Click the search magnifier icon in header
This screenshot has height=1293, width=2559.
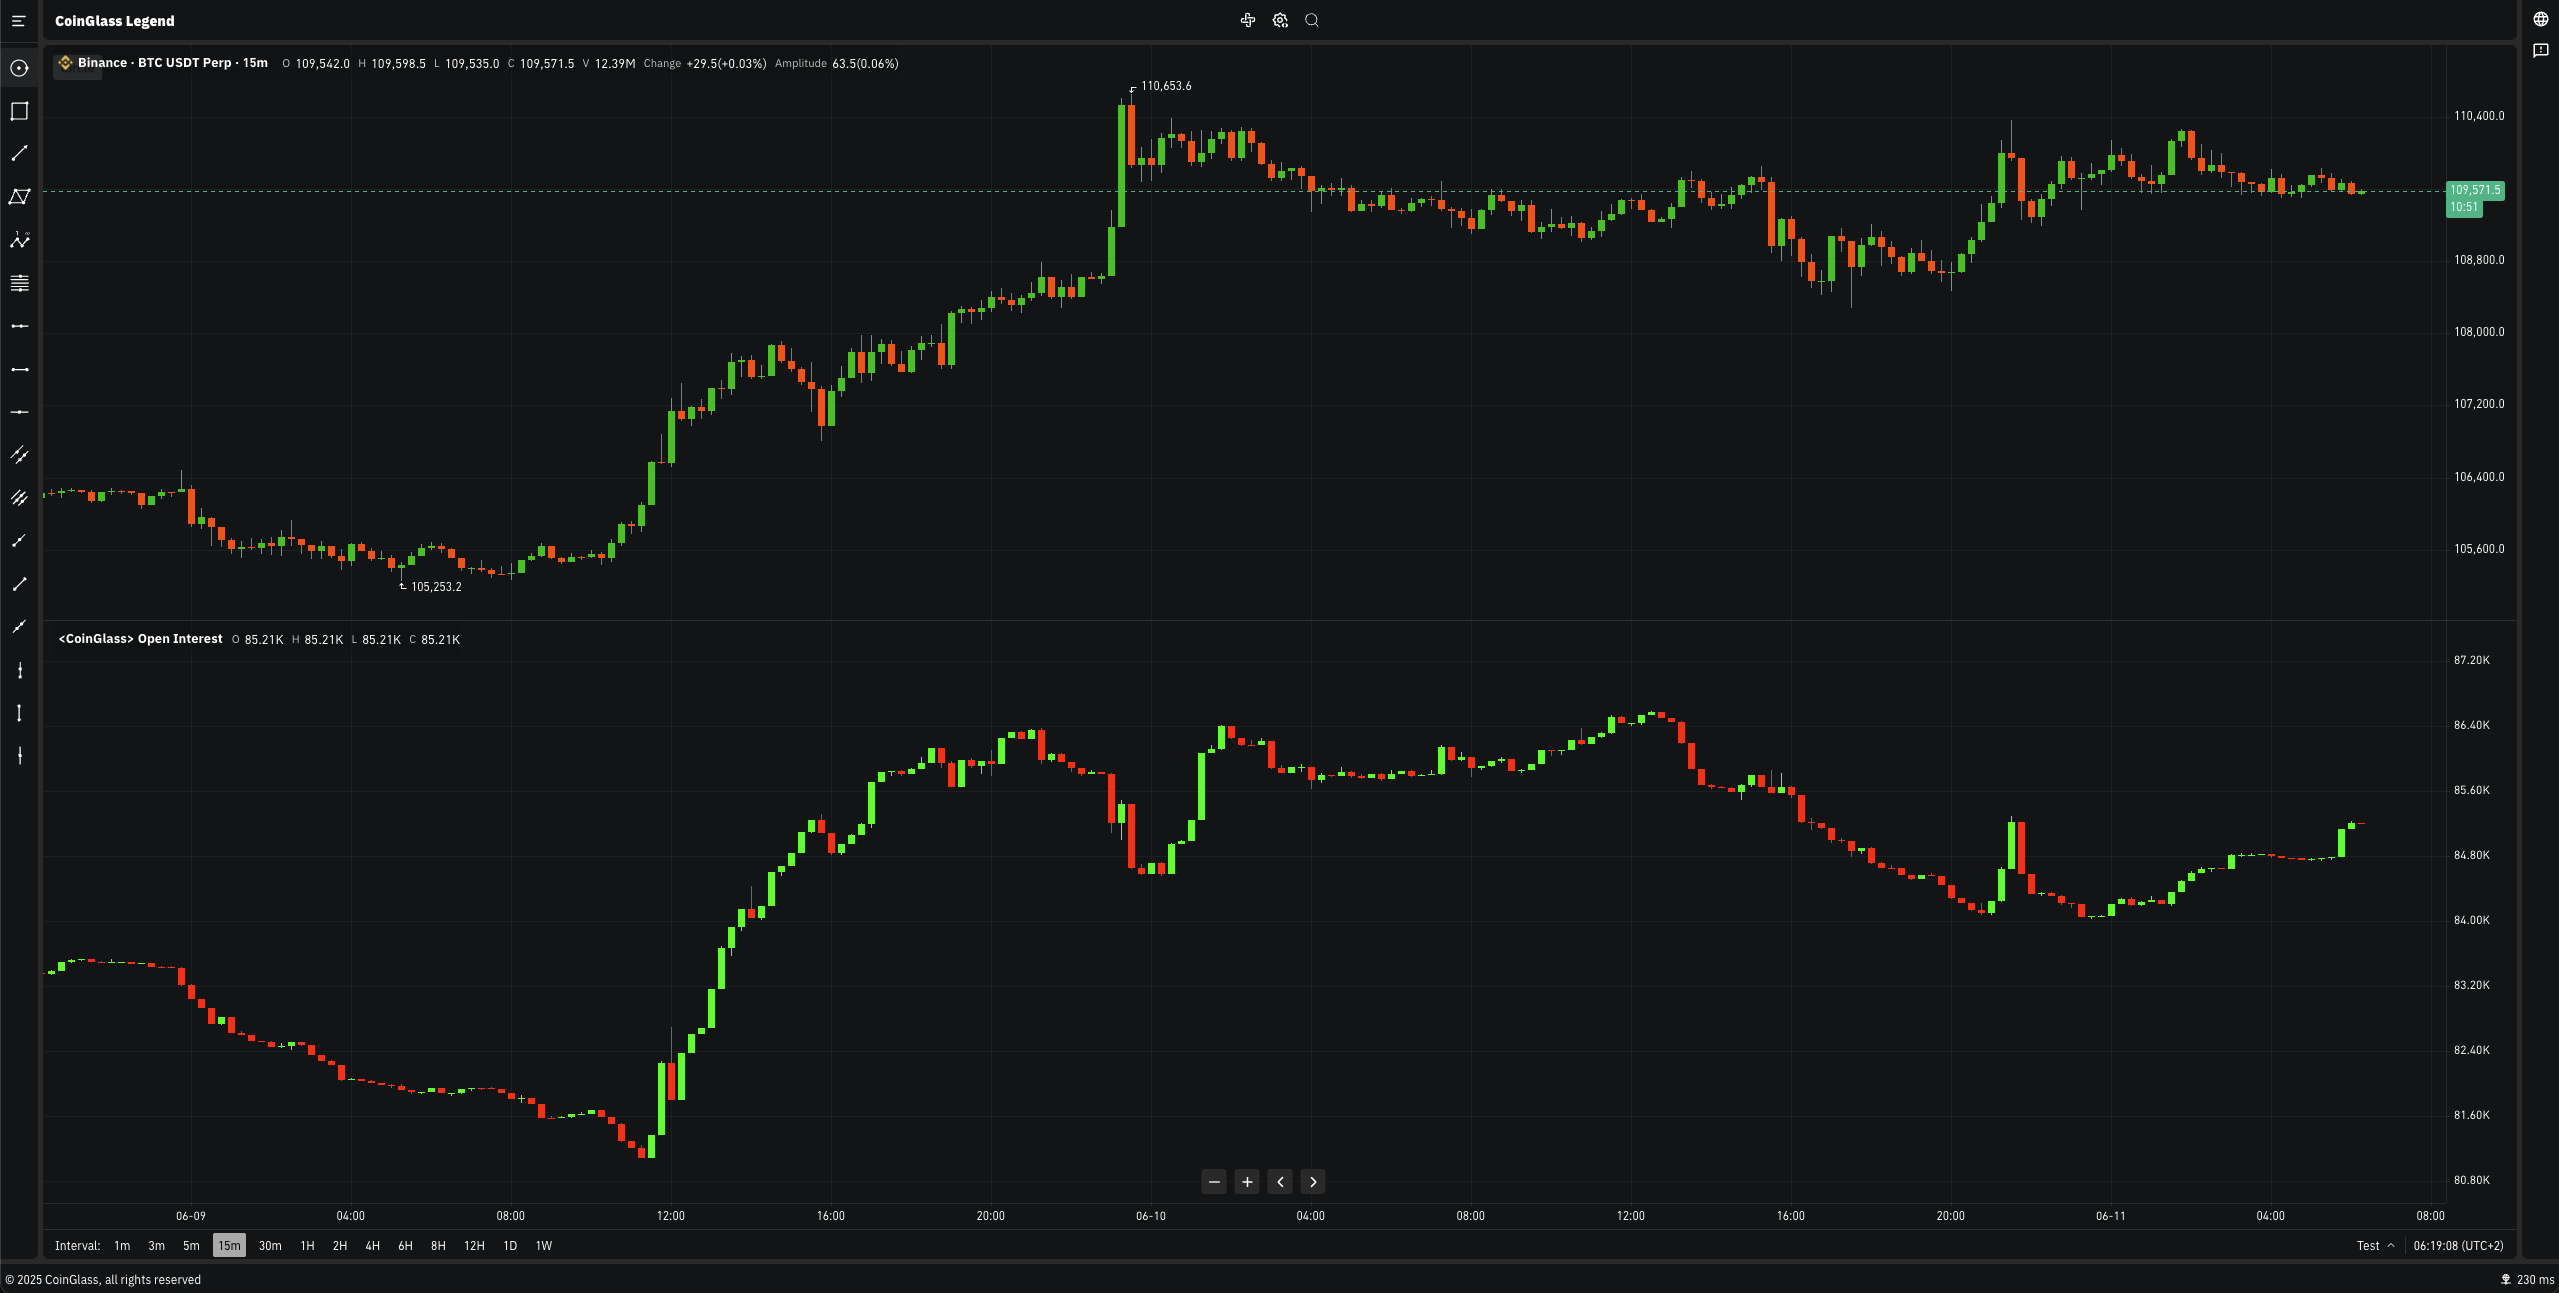[1312, 20]
